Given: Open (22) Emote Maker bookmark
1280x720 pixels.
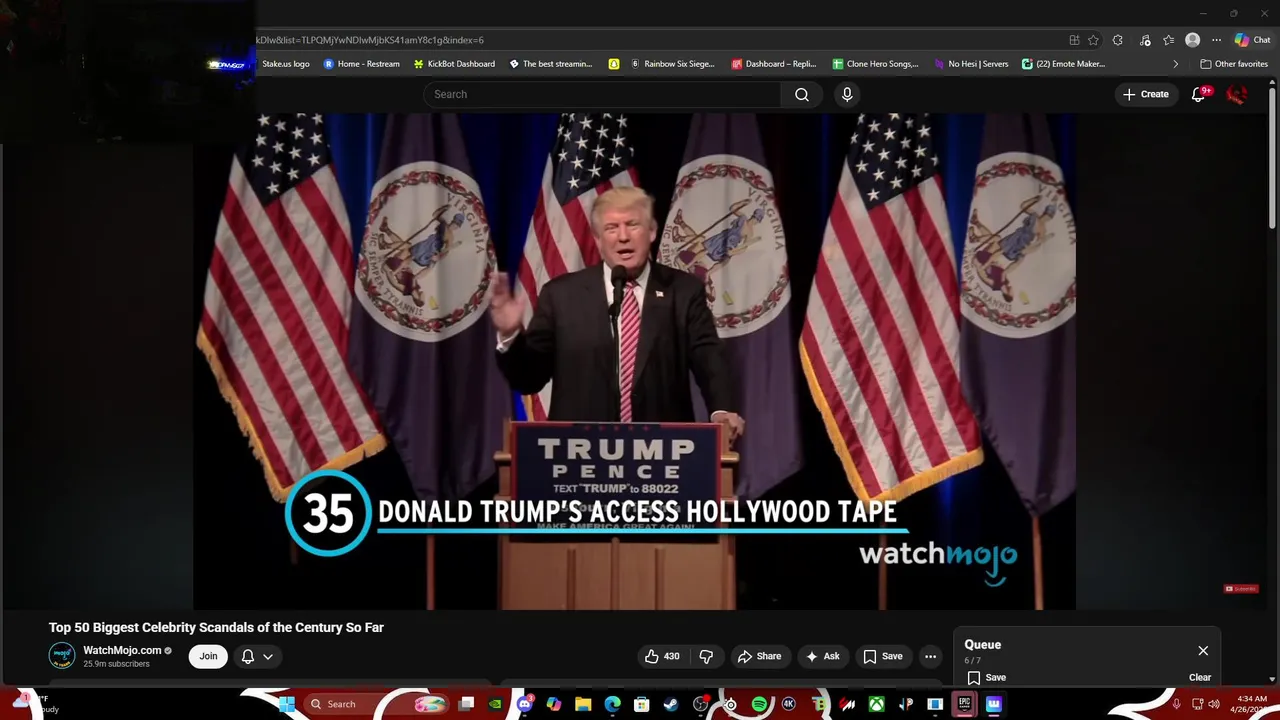Looking at the screenshot, I should [1063, 64].
